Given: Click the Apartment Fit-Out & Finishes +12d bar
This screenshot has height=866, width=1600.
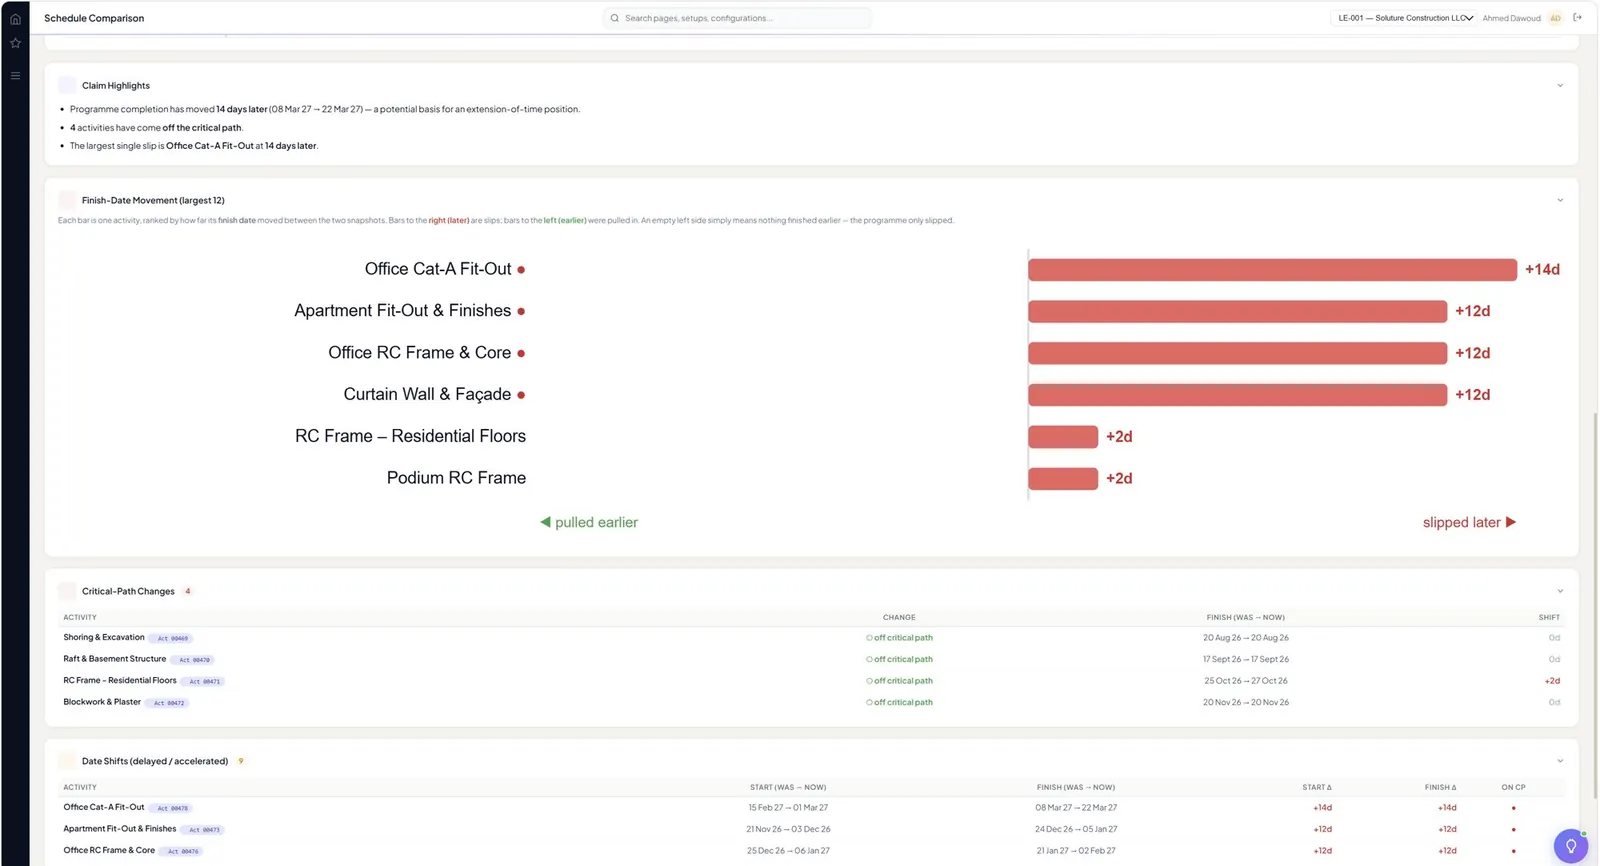Looking at the screenshot, I should coord(1237,312).
